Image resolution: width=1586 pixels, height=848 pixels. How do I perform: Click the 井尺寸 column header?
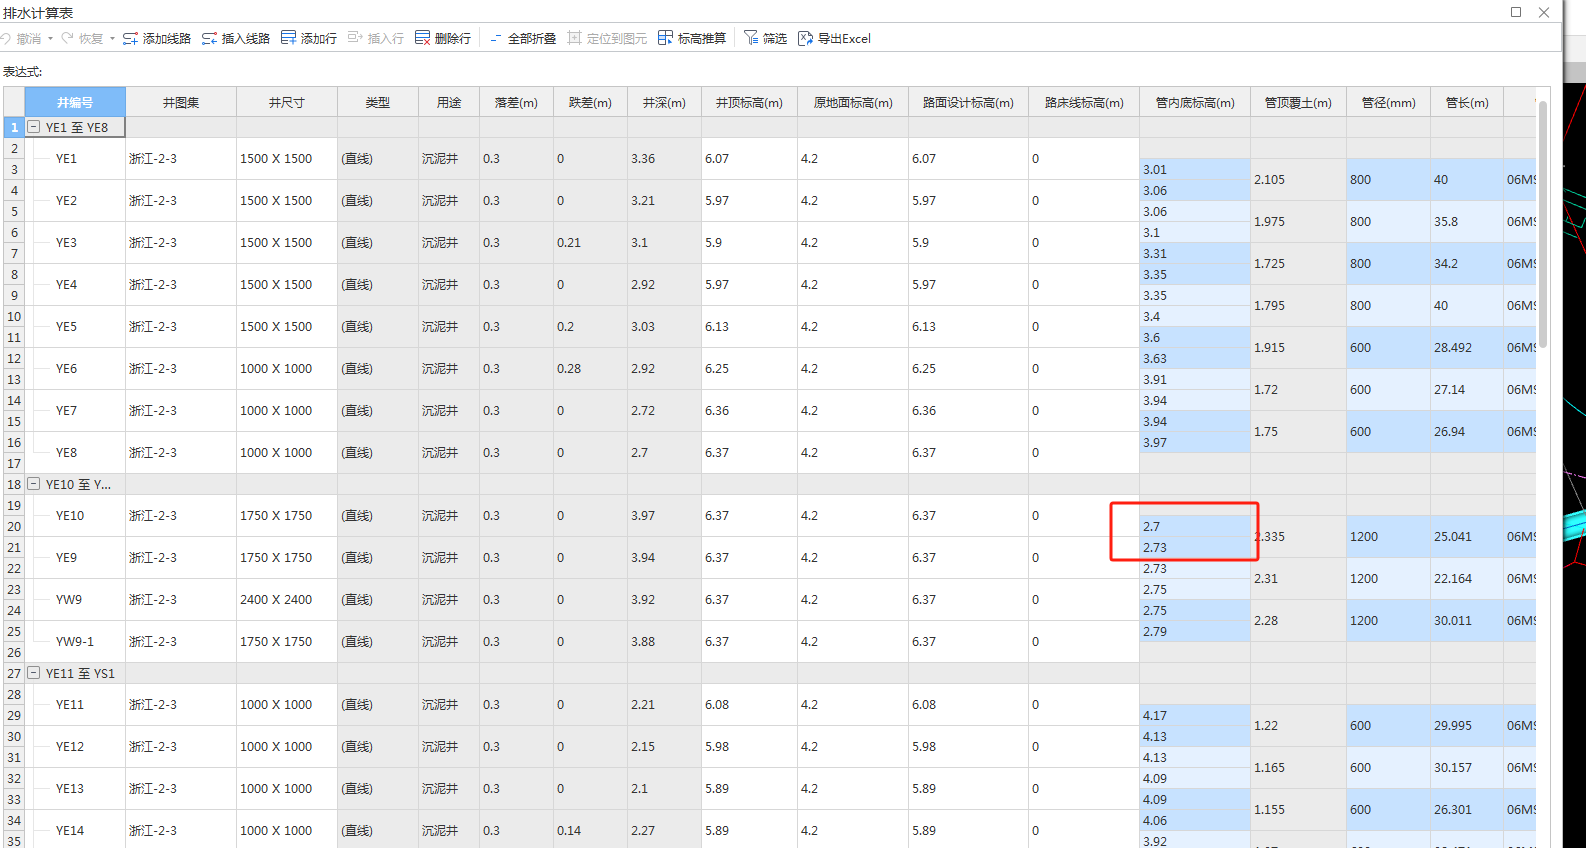(287, 102)
